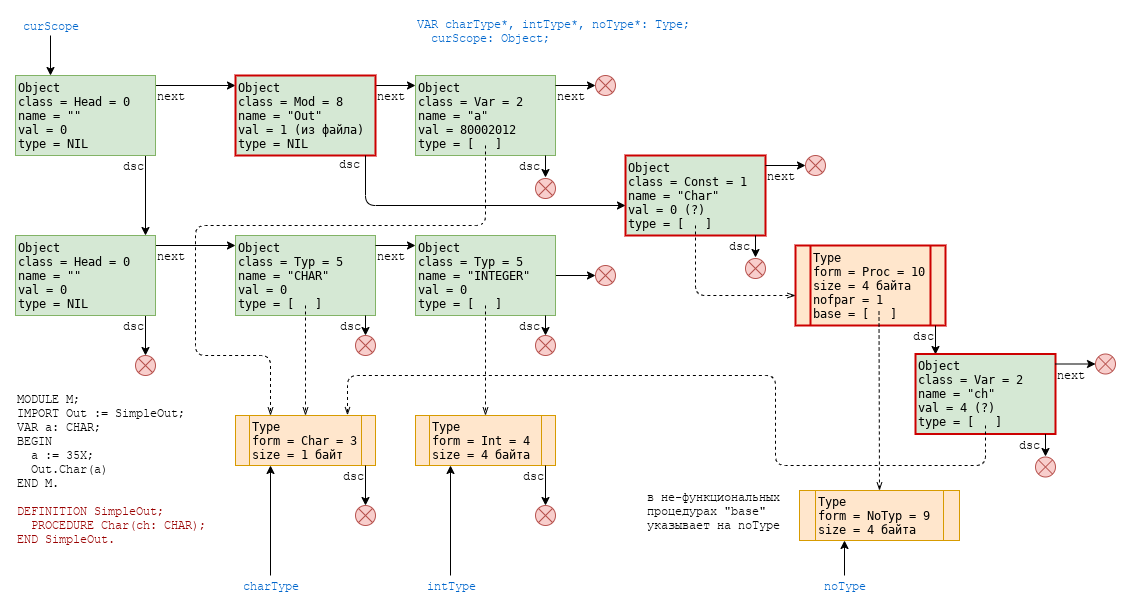Select the Typ "INTEGER" object box
The image size is (1131, 611).
pyautogui.click(x=485, y=275)
